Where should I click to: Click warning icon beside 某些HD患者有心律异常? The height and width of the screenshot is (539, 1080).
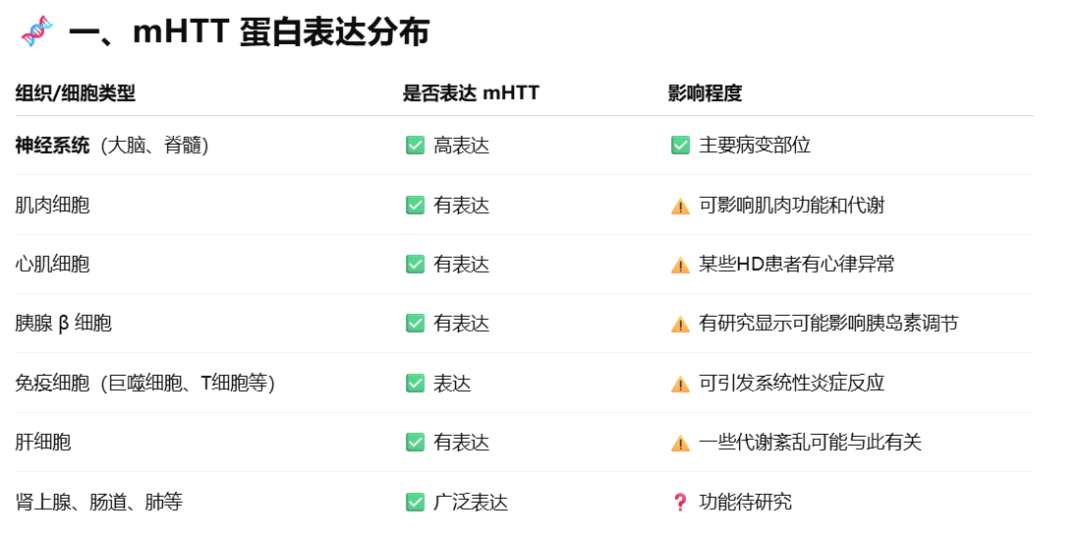click(x=680, y=264)
